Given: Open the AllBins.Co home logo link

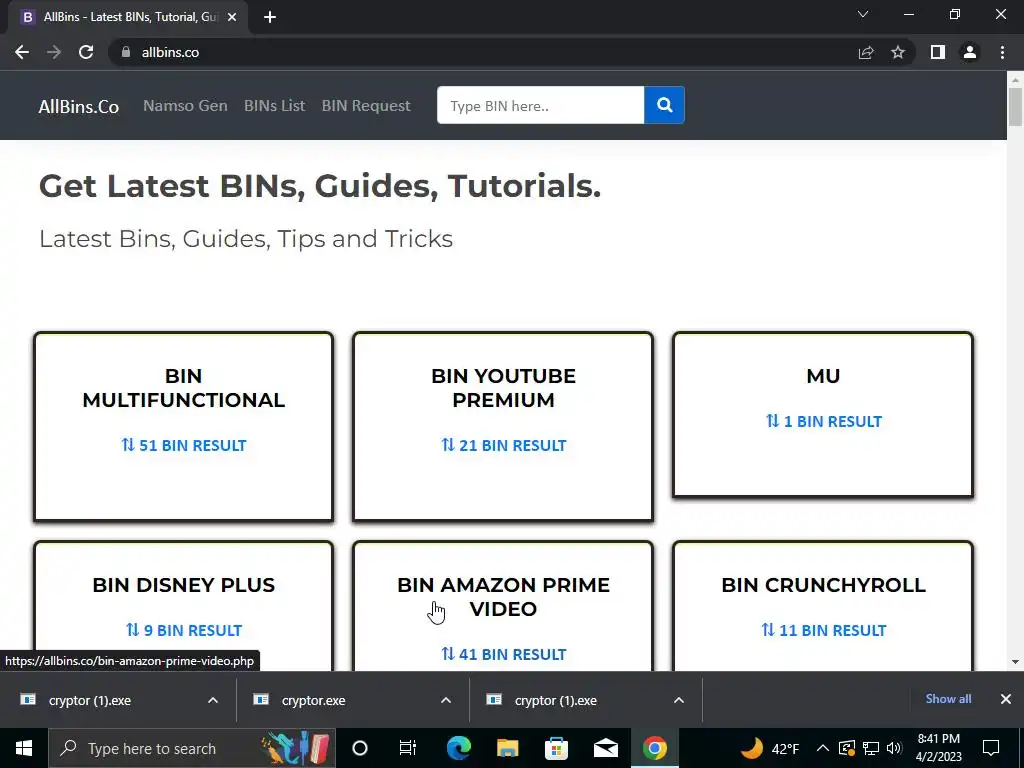Looking at the screenshot, I should (x=78, y=106).
